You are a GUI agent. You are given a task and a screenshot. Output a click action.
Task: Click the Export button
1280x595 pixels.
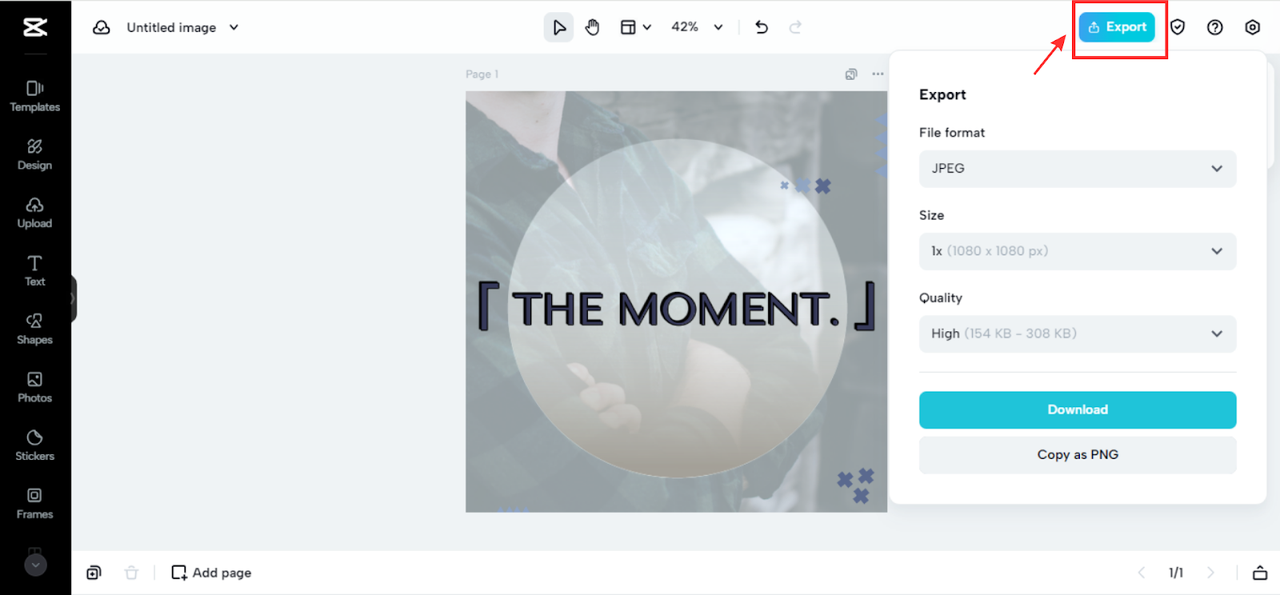[1117, 27]
